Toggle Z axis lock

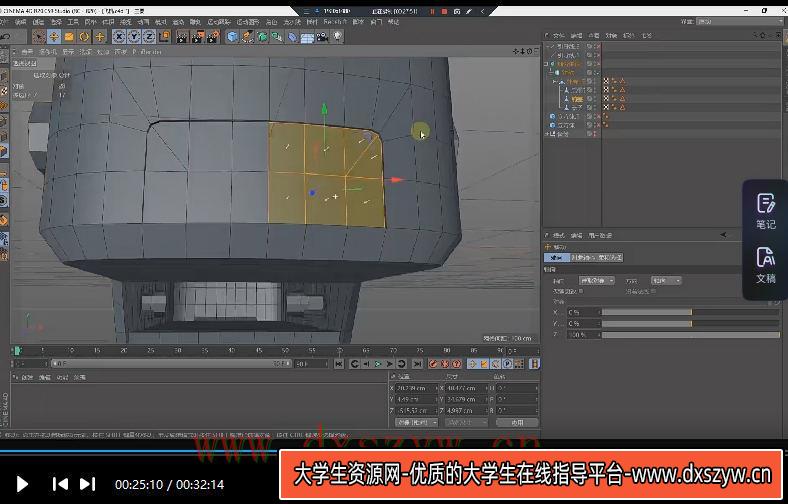pos(149,37)
